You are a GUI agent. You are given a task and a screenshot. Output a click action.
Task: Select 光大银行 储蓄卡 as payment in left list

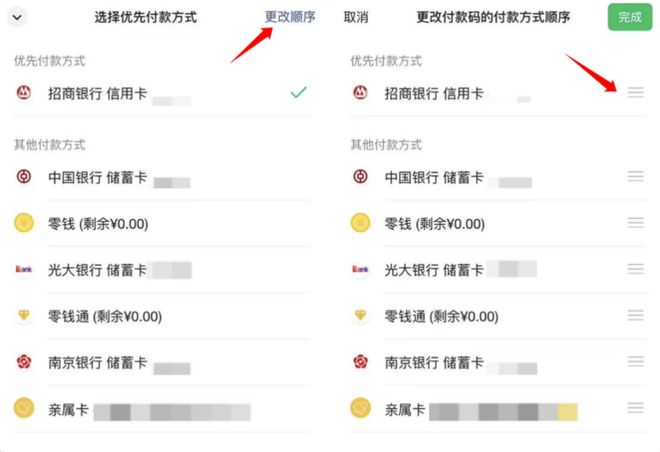click(162, 270)
